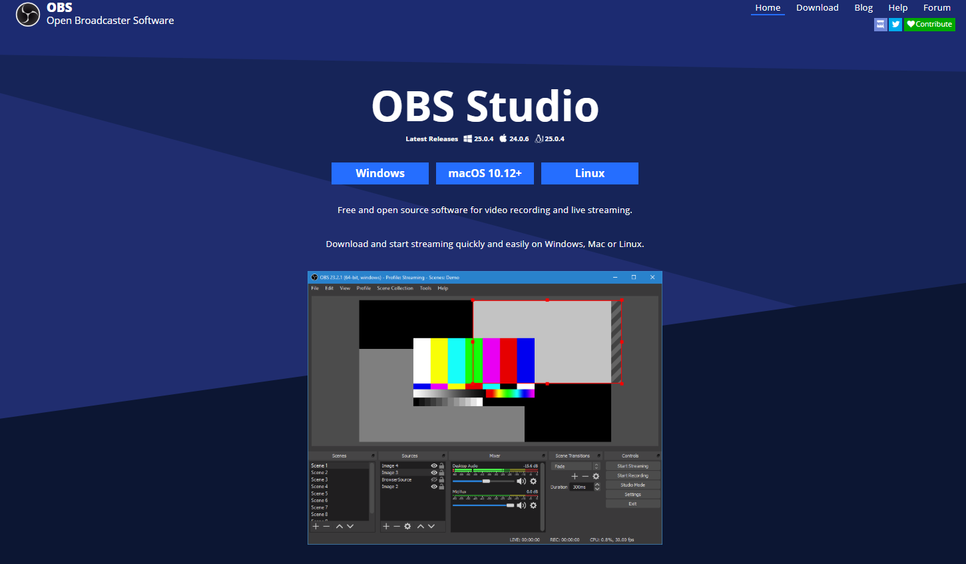Open the View menu in the OBS window

[x=344, y=288]
